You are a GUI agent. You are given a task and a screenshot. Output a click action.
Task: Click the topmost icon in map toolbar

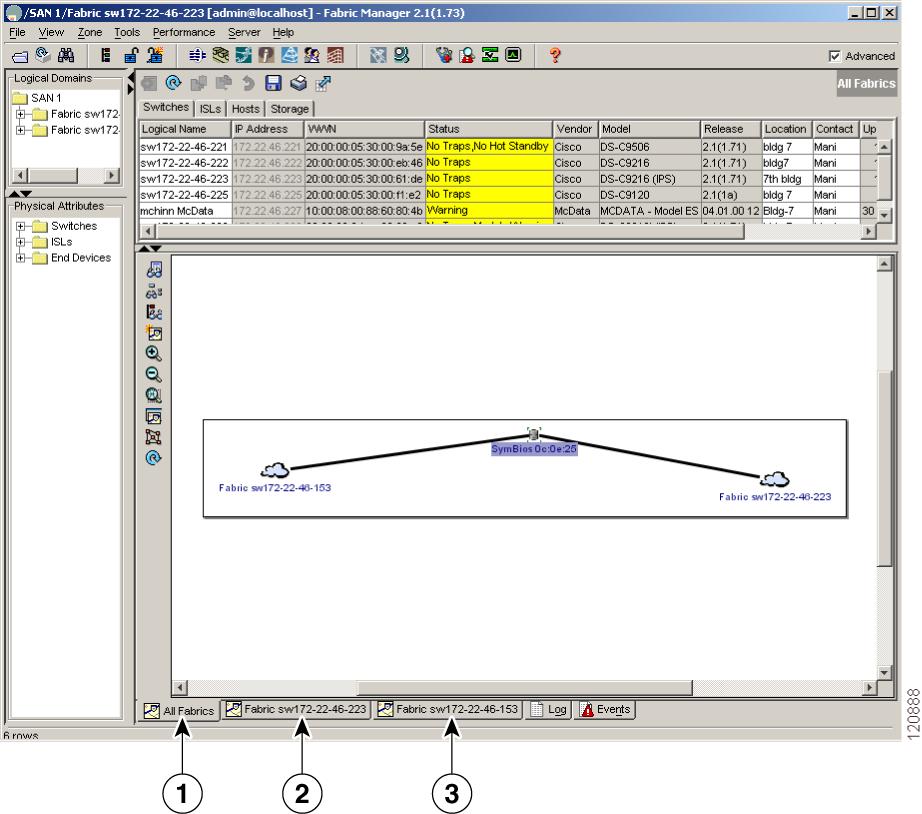coord(154,270)
